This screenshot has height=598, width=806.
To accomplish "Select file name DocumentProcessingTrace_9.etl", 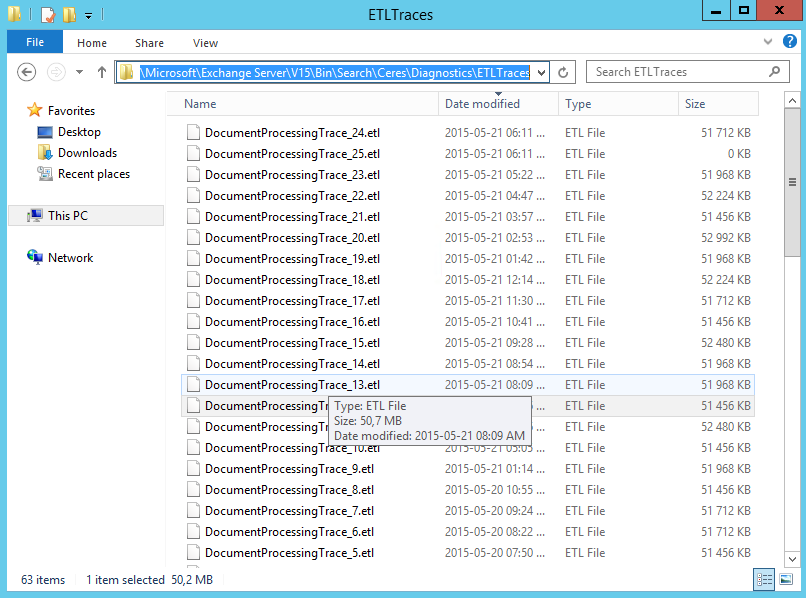I will [x=289, y=469].
